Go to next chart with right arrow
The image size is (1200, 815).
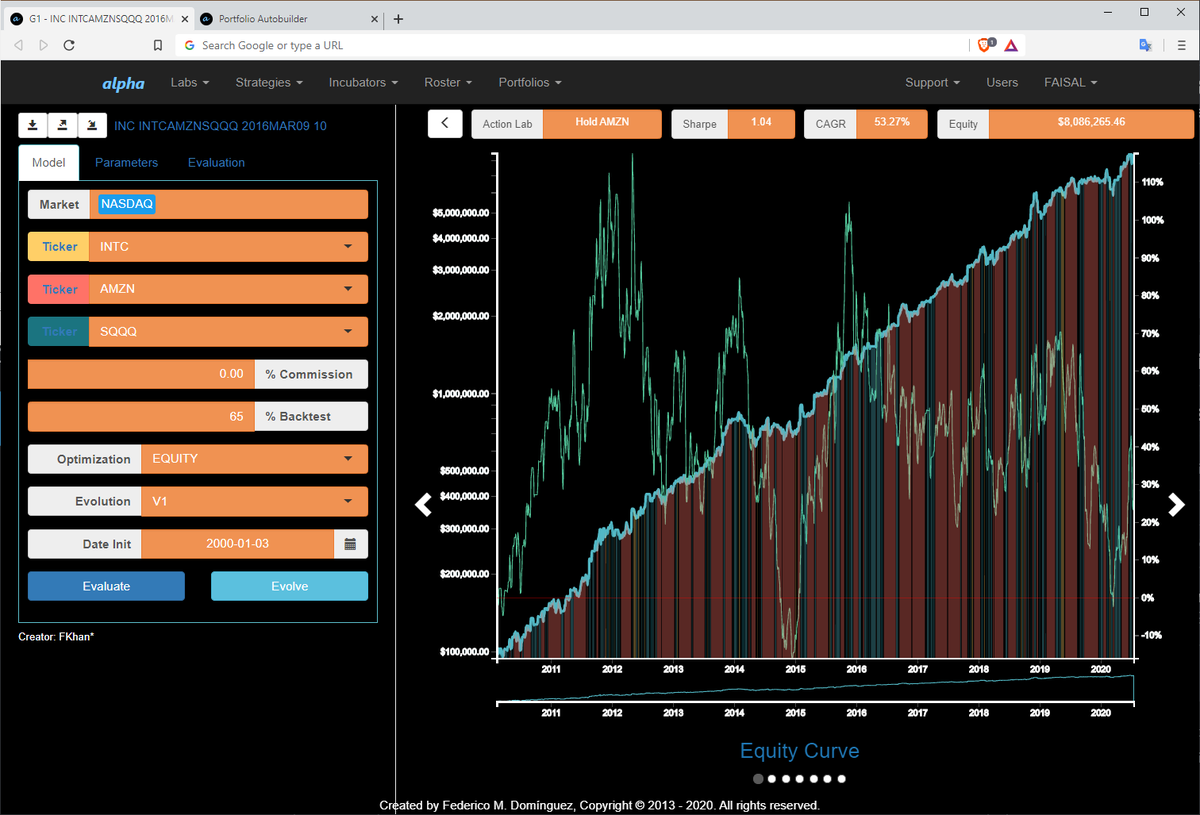click(1176, 505)
